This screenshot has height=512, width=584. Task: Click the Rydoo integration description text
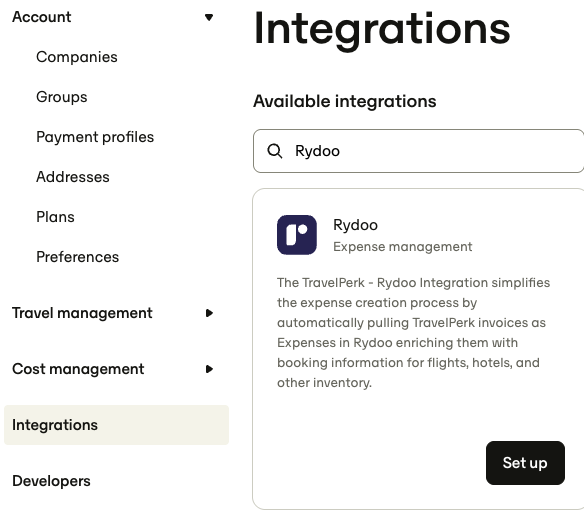(x=413, y=333)
